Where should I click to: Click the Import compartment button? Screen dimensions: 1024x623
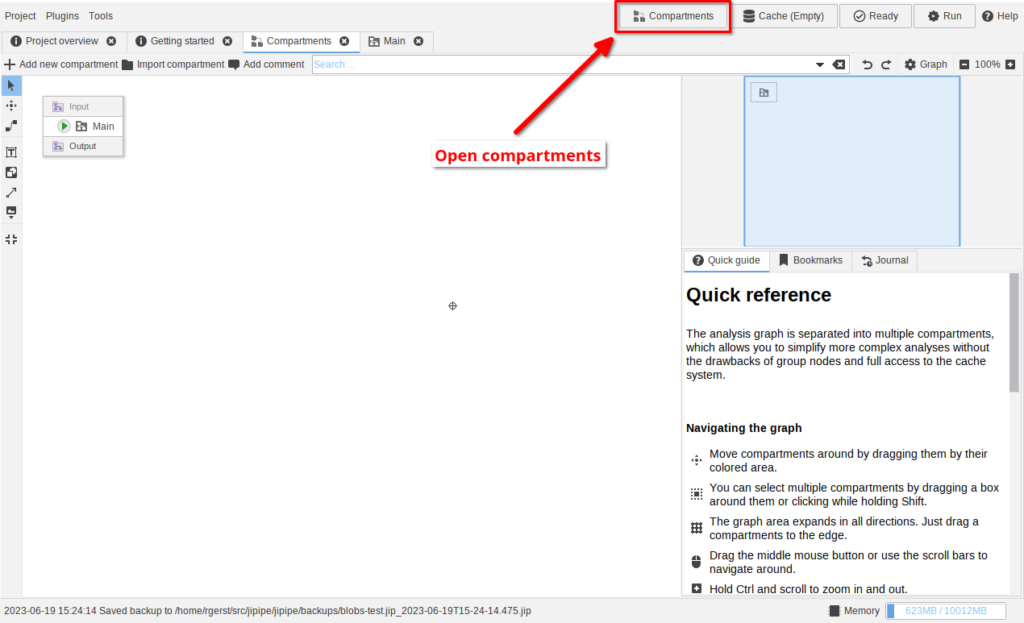coord(173,65)
